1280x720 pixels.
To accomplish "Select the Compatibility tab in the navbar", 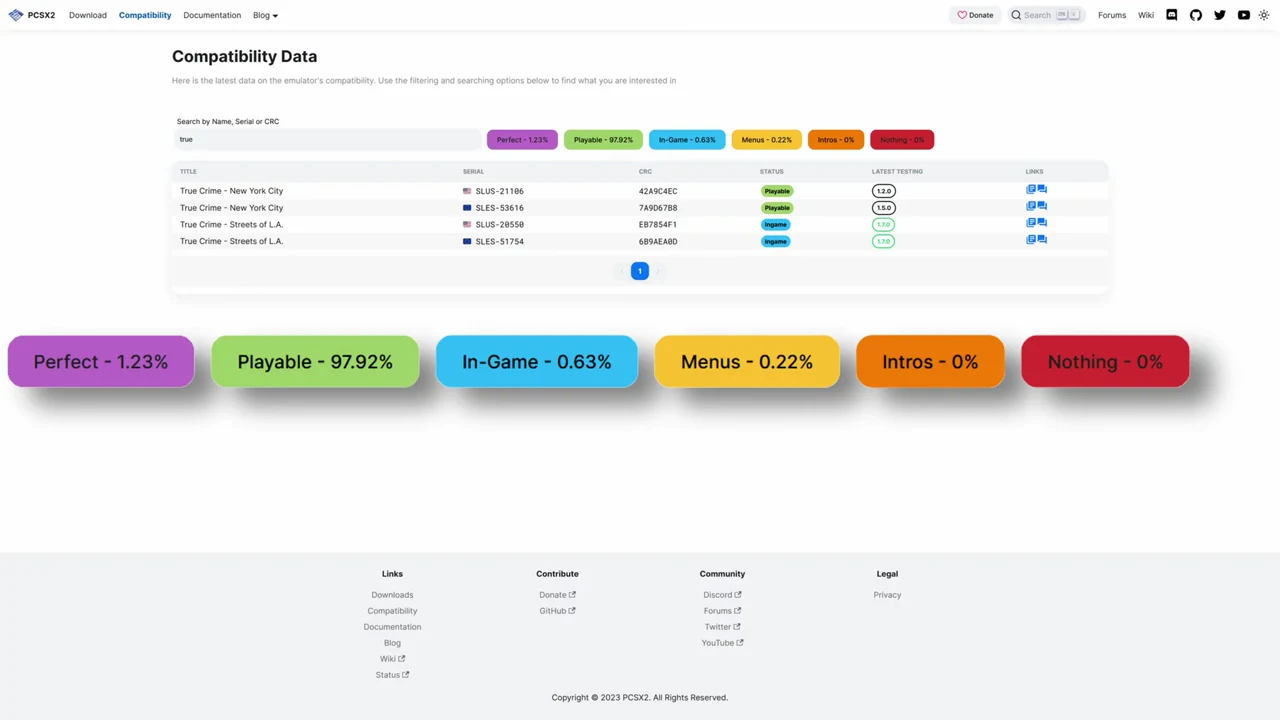I will [x=145, y=15].
